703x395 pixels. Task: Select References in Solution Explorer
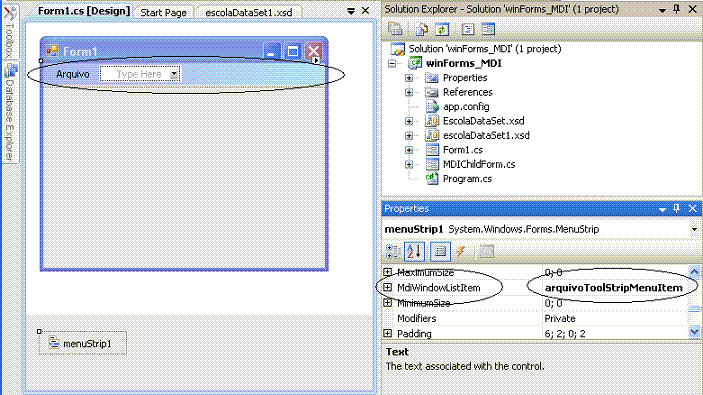pyautogui.click(x=468, y=92)
